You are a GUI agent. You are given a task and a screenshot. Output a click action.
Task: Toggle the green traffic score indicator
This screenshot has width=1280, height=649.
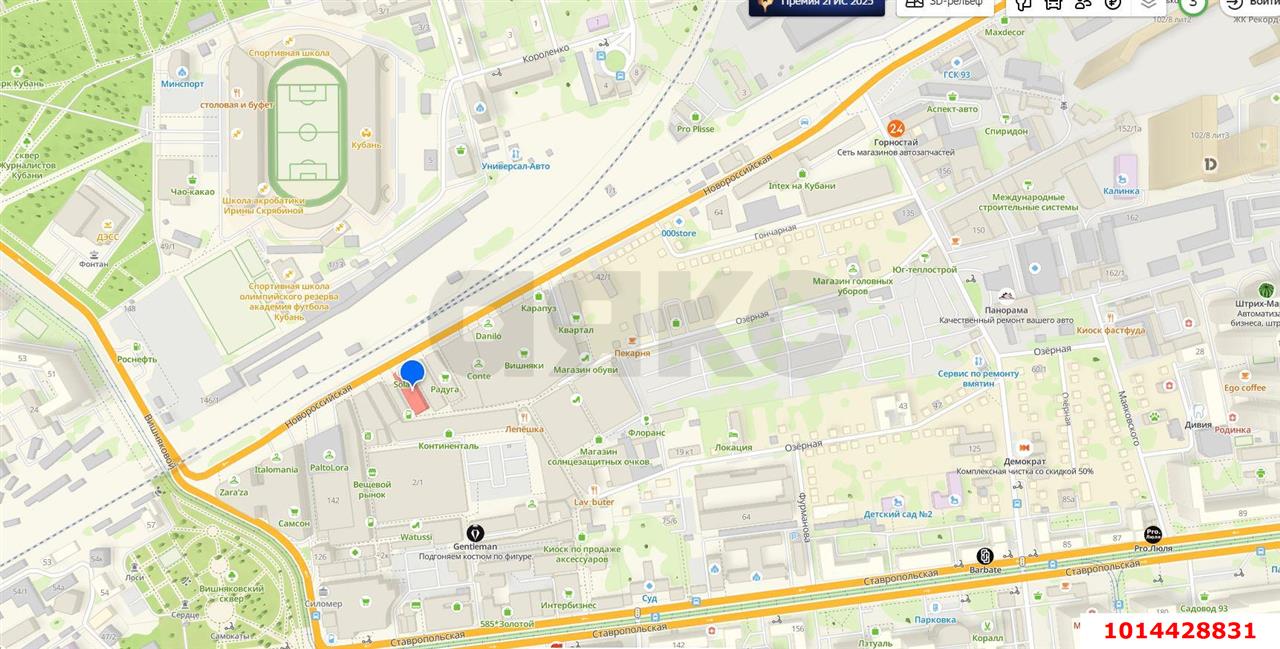(x=1192, y=4)
